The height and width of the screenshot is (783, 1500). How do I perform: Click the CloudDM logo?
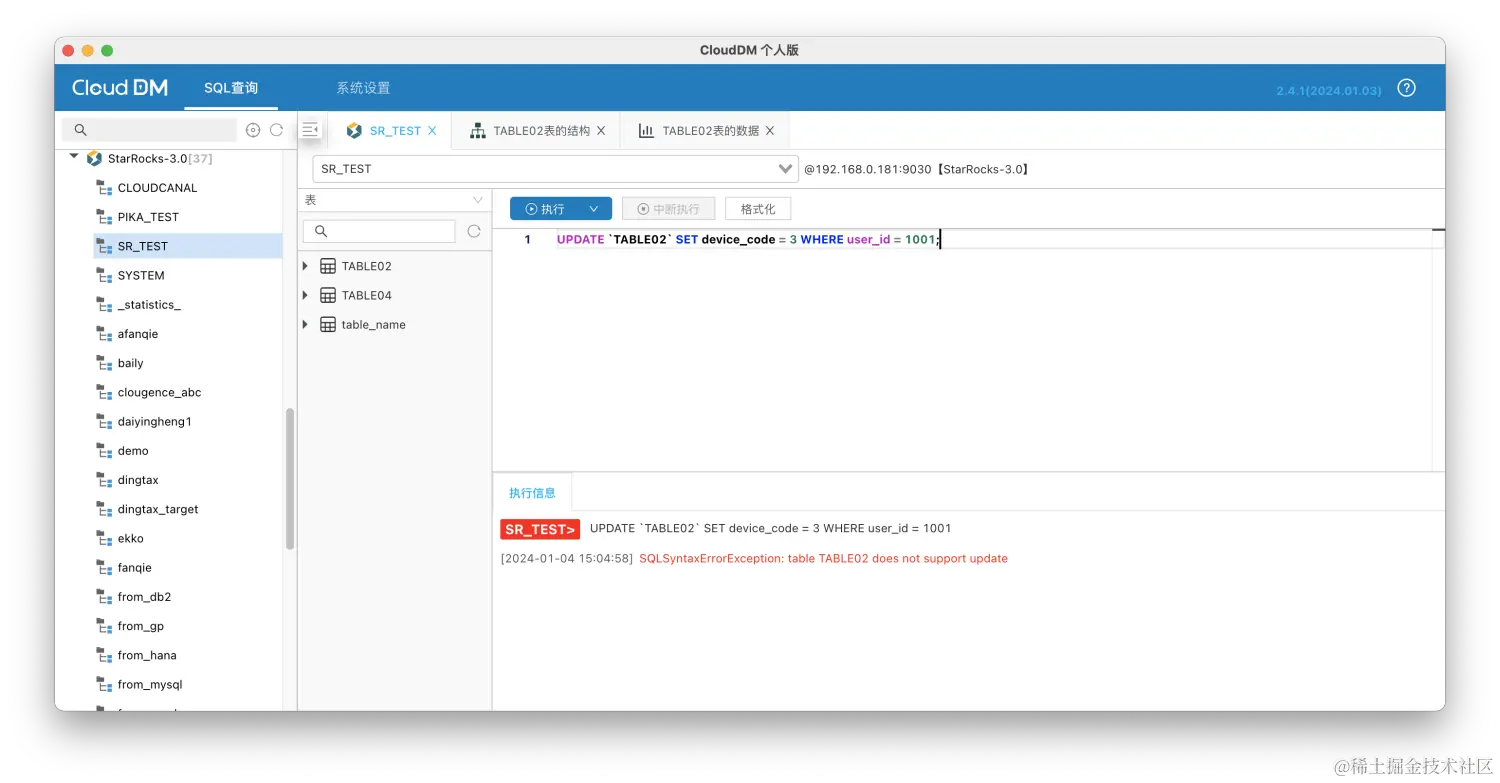point(120,88)
